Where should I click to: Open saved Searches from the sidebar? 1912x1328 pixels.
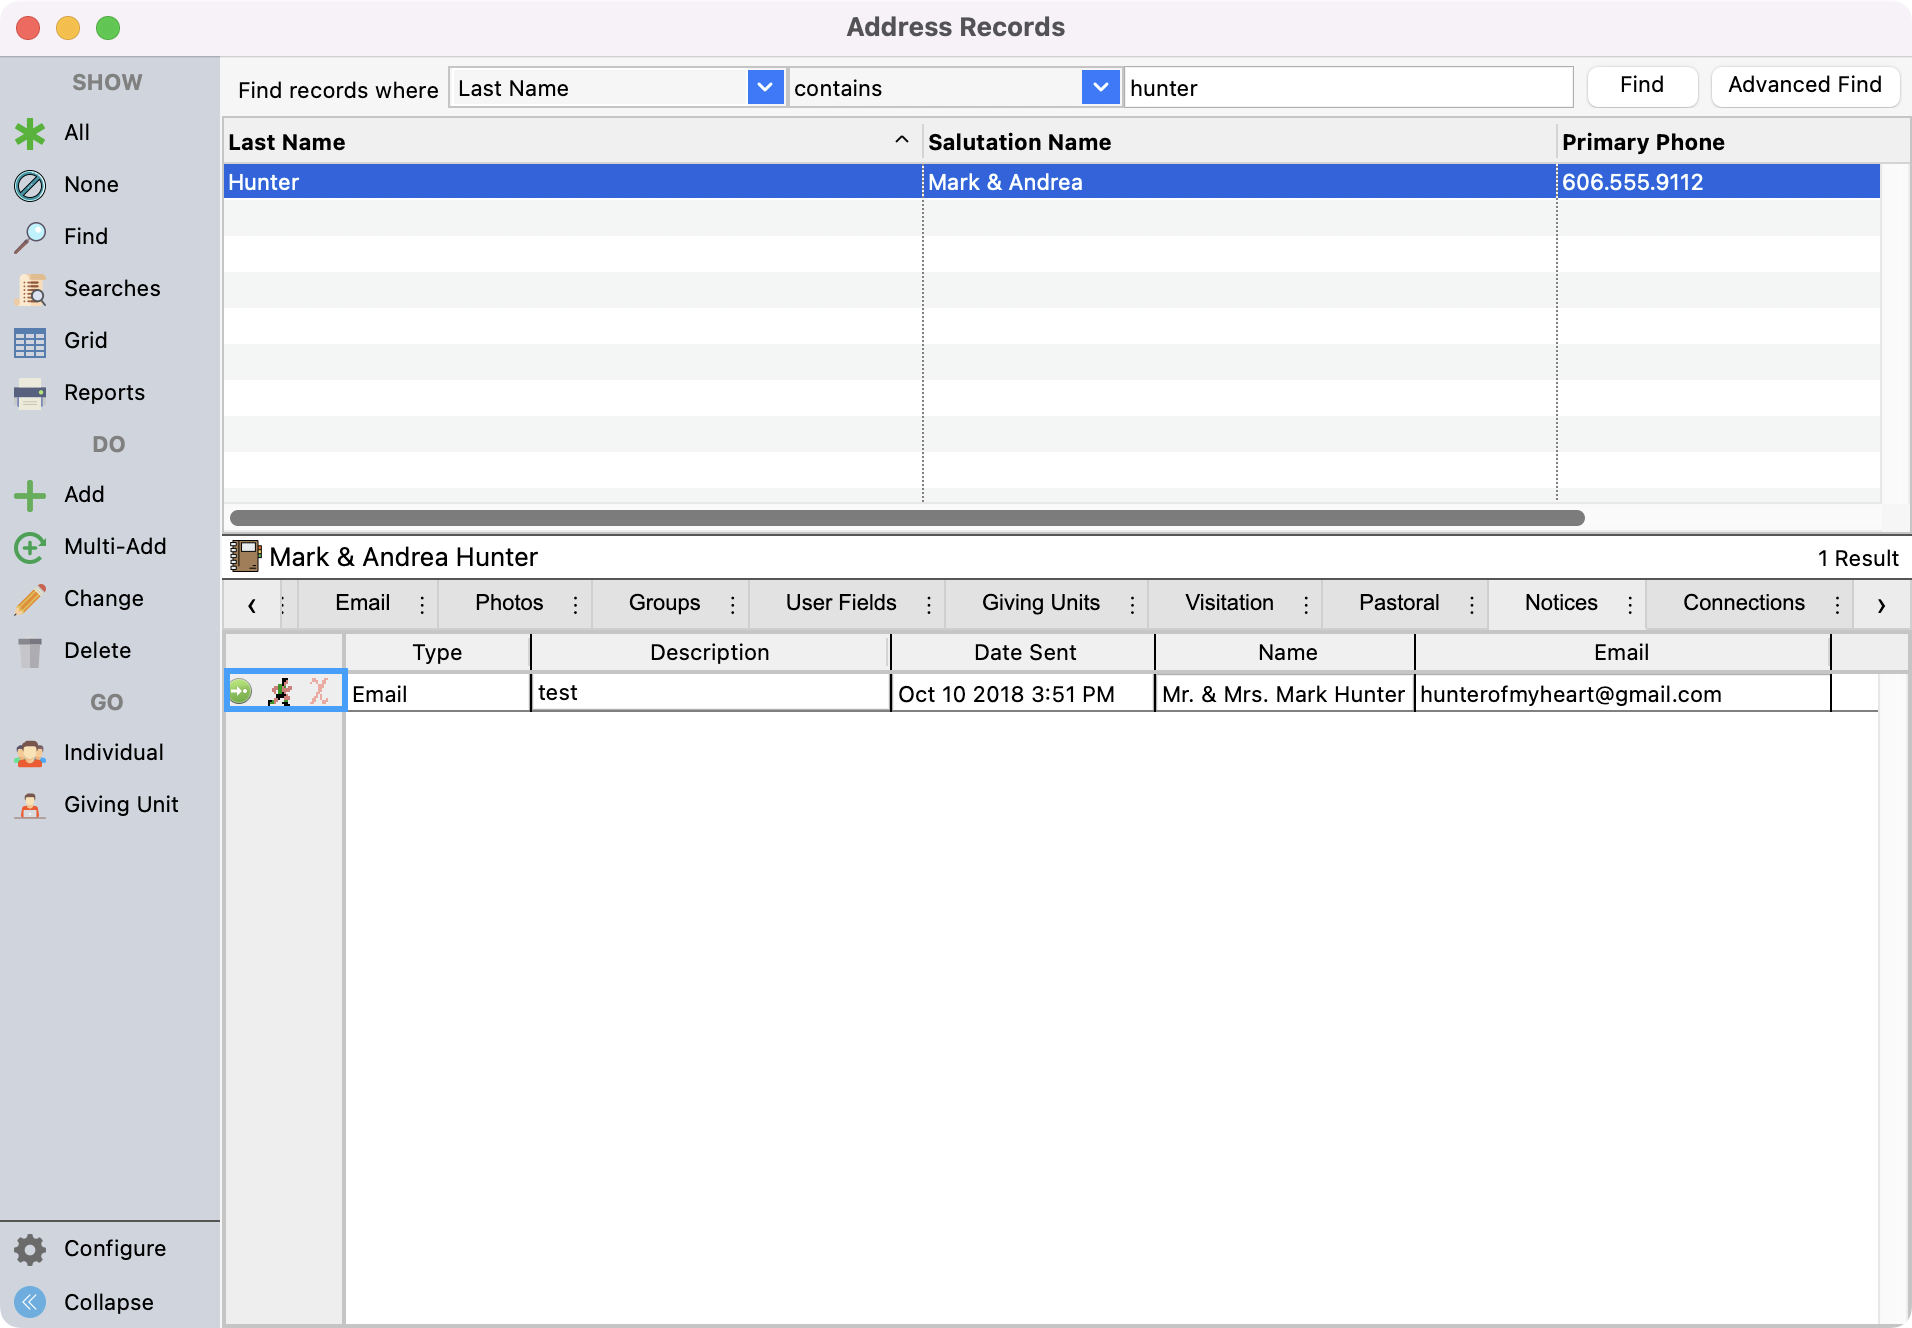click(x=30, y=288)
